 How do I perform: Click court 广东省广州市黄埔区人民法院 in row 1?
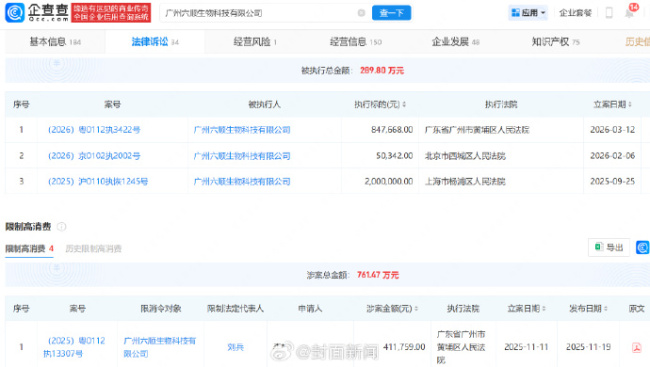[x=477, y=130]
